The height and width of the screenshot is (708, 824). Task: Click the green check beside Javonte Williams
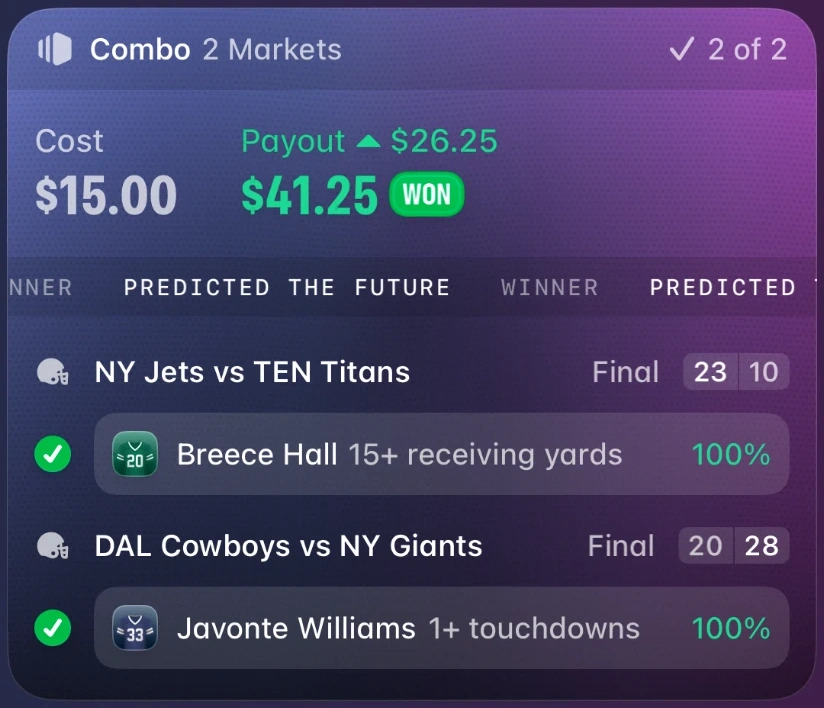53,628
